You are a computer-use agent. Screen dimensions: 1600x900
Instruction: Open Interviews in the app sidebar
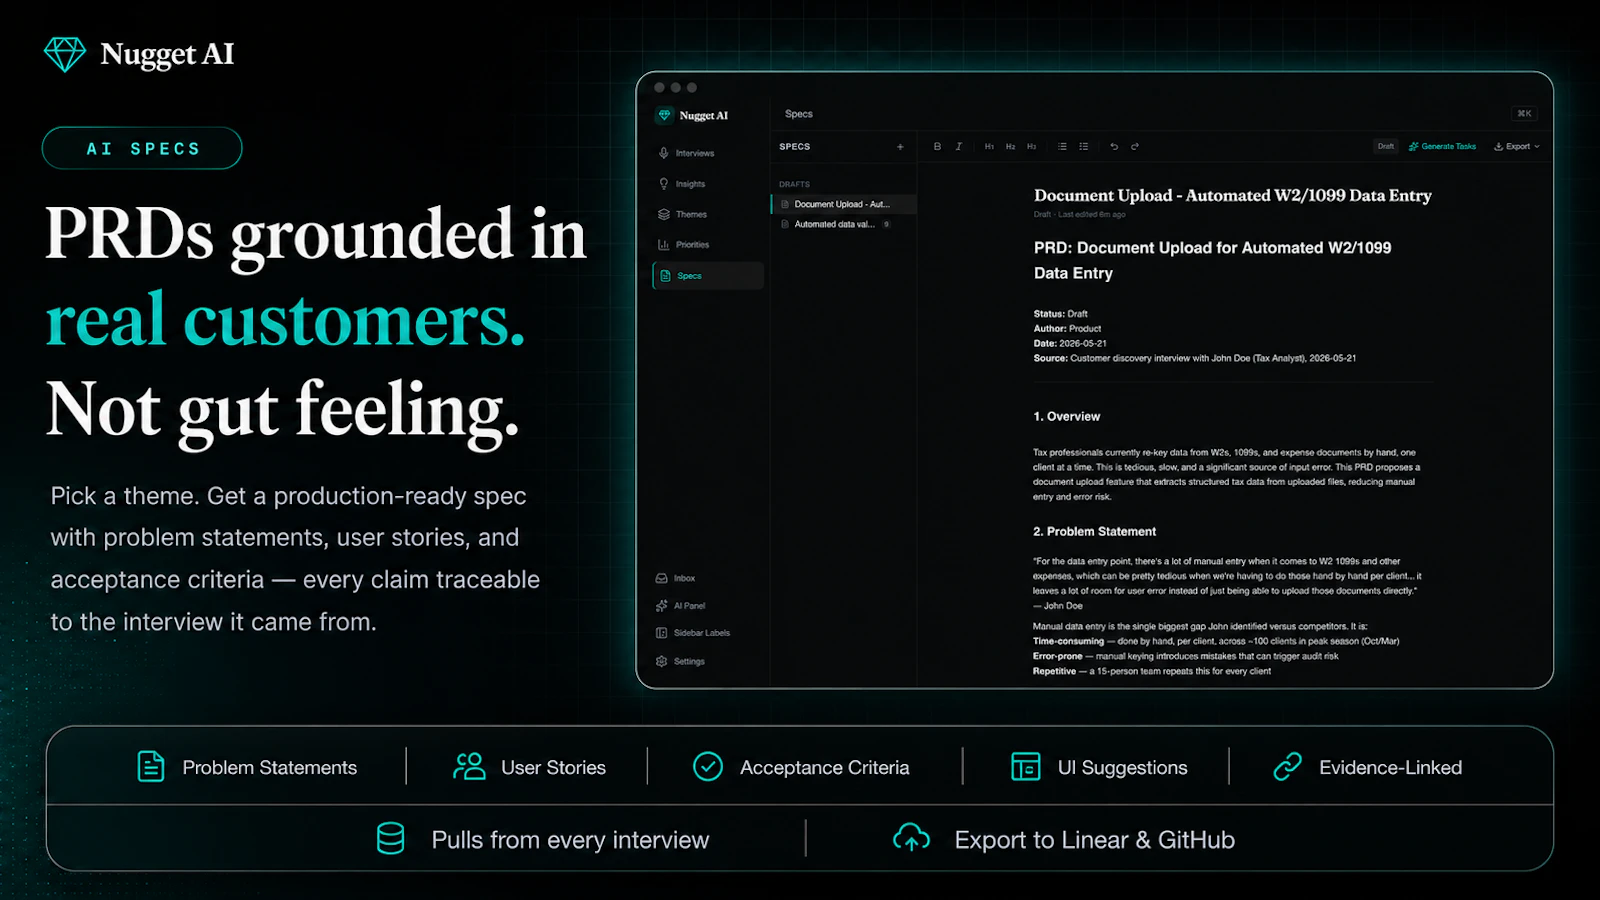coord(686,153)
